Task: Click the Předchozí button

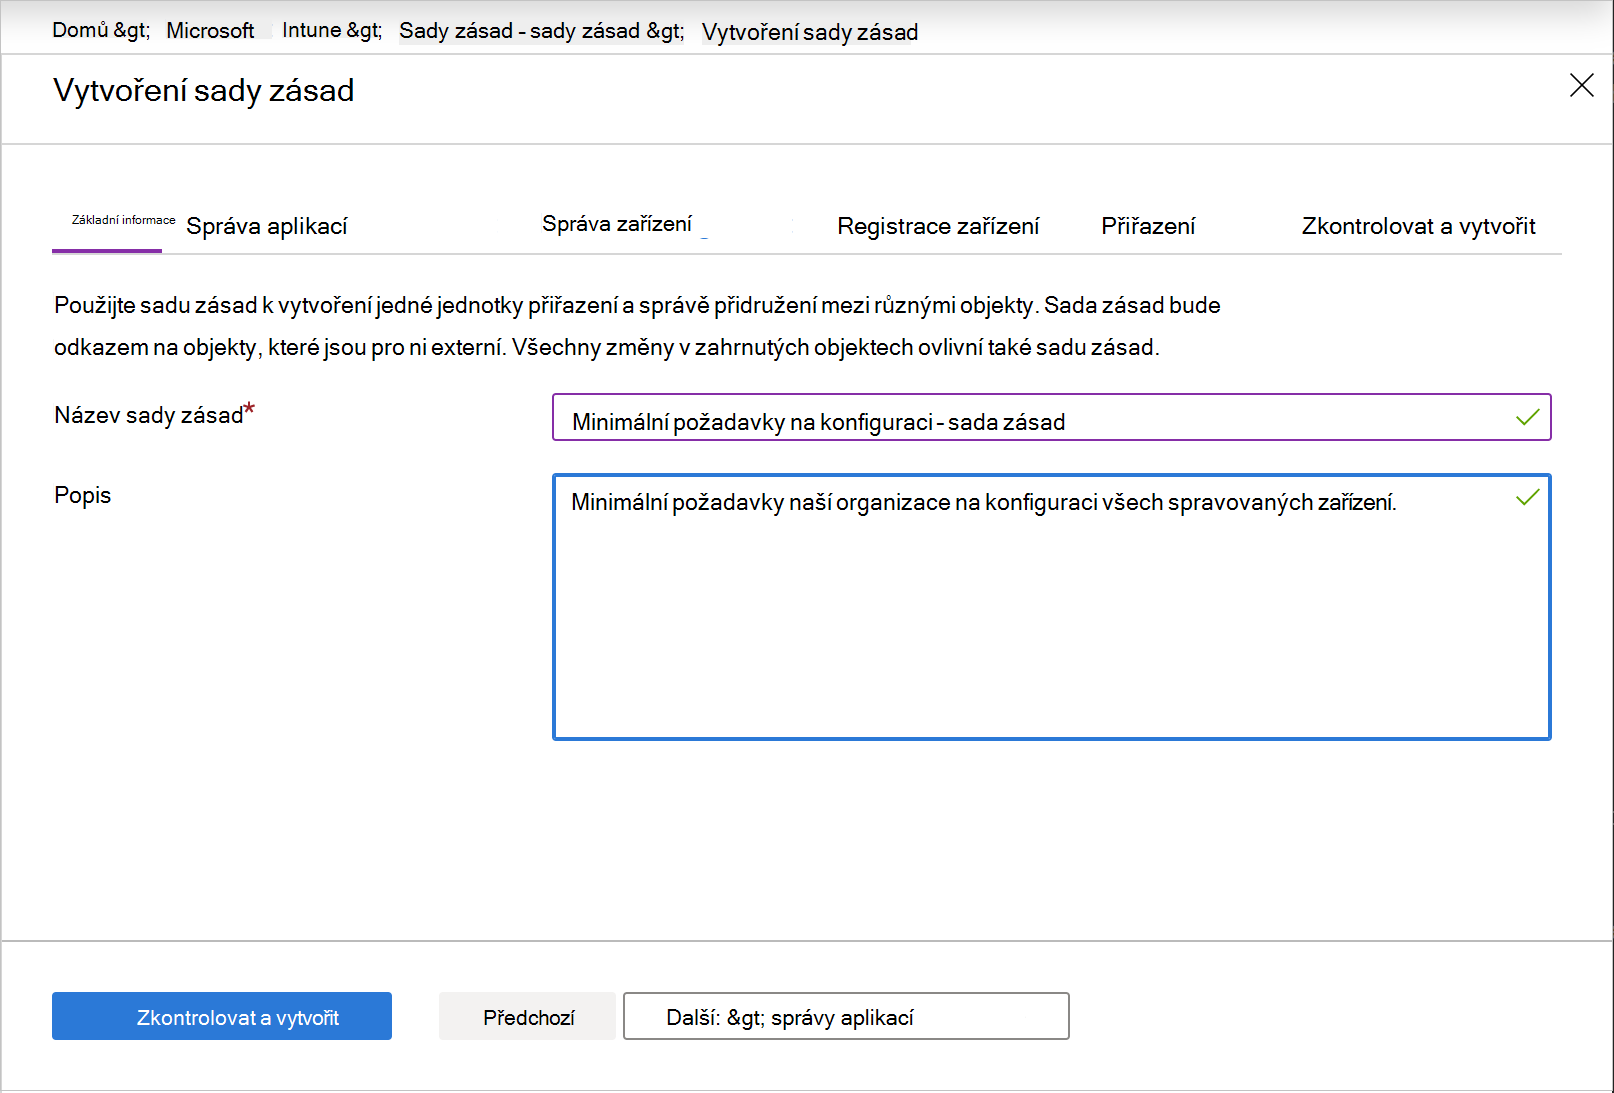Action: click(528, 1016)
